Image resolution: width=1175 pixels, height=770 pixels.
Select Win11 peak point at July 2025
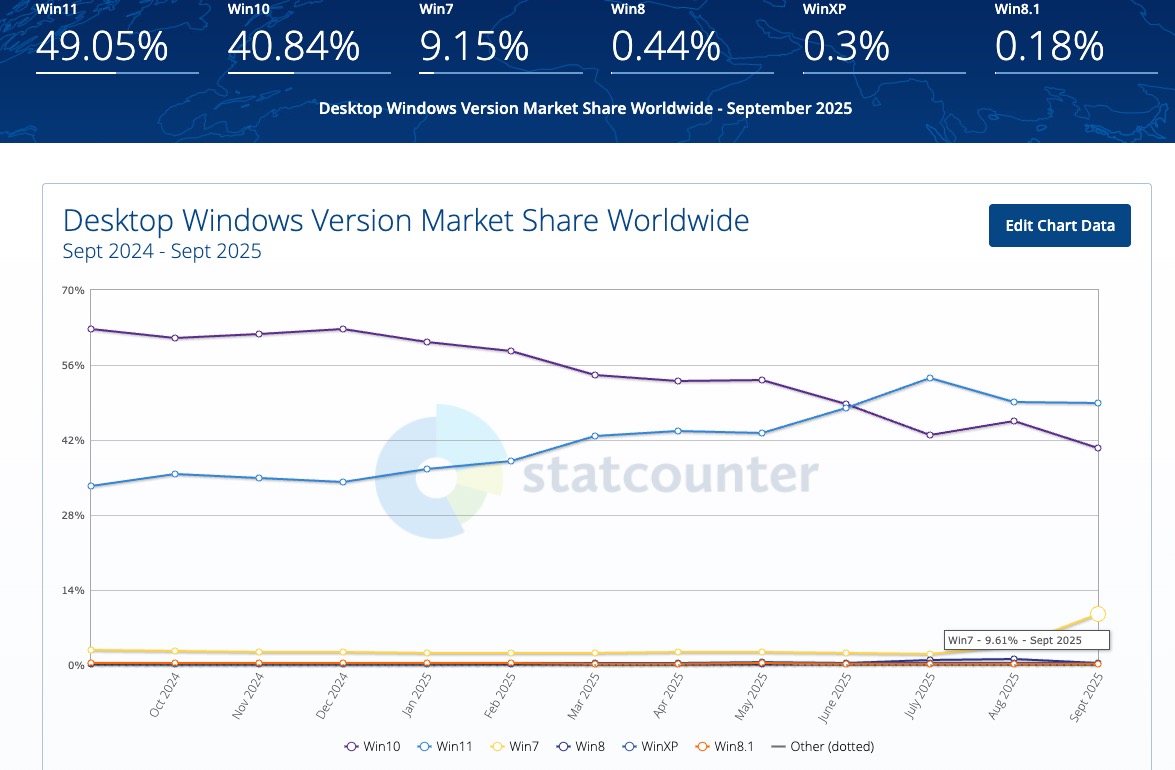tap(930, 378)
